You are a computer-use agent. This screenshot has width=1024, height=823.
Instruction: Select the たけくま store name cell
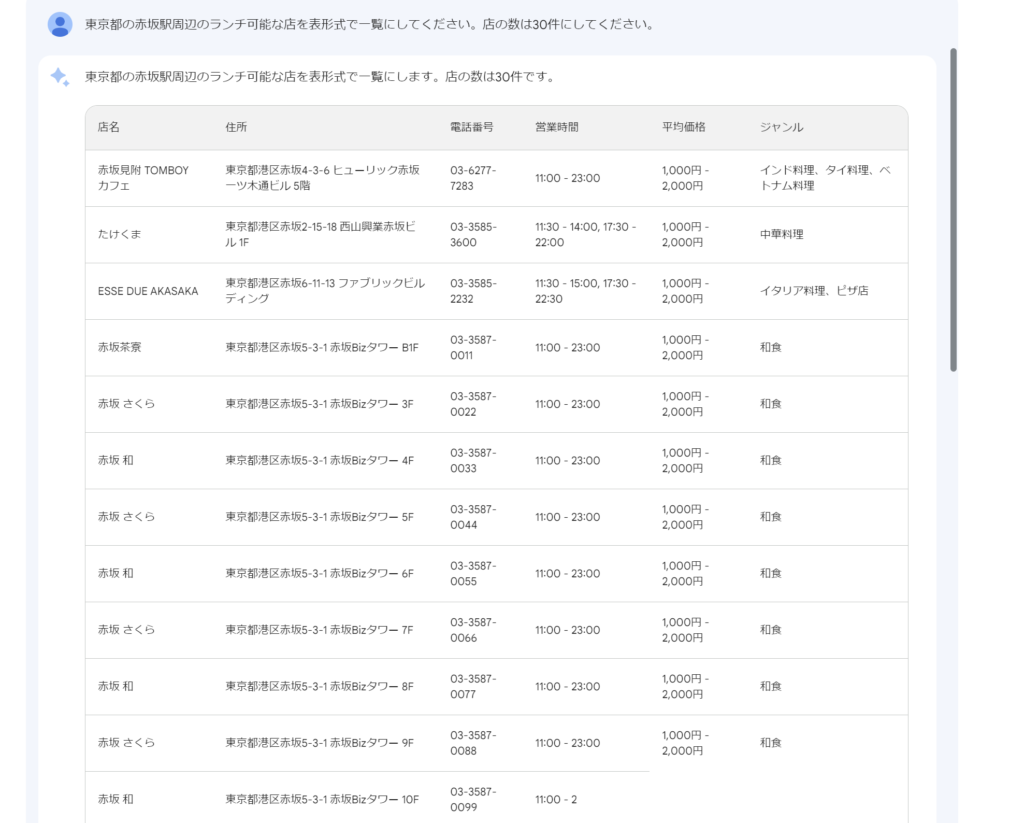[x=120, y=234]
